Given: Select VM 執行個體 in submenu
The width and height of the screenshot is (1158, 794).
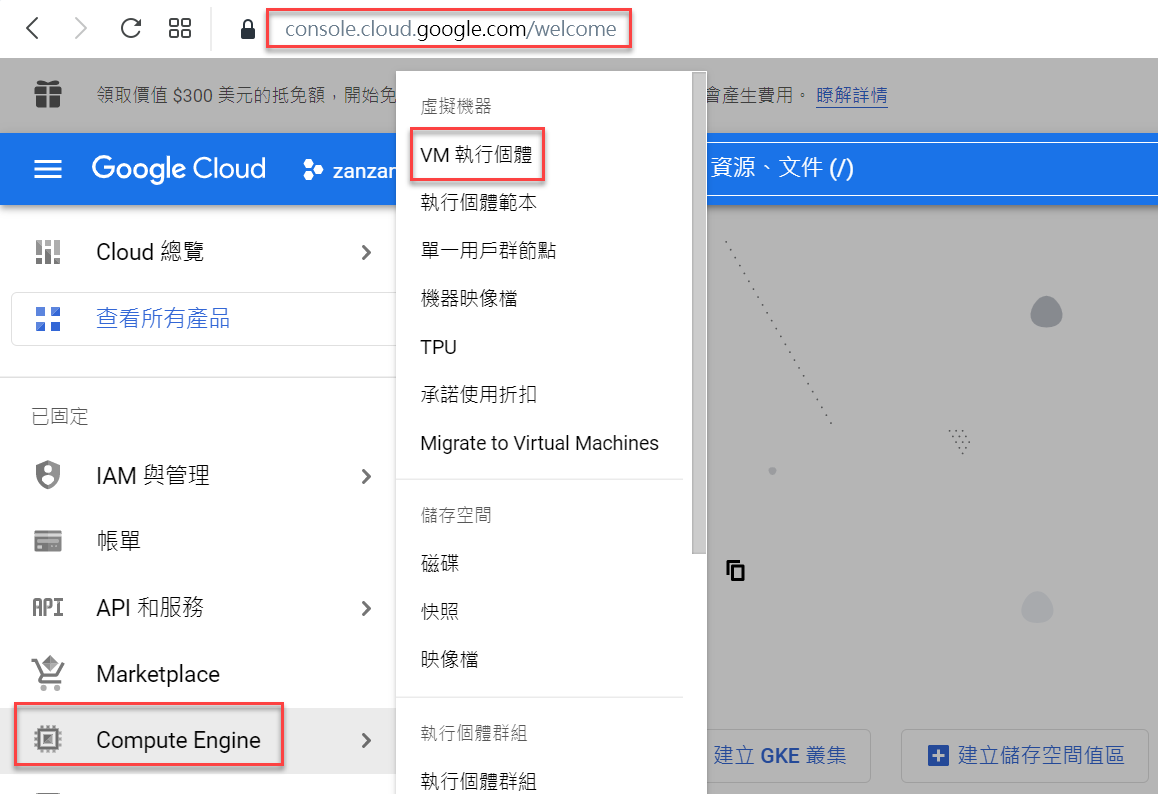Looking at the screenshot, I should (x=476, y=154).
